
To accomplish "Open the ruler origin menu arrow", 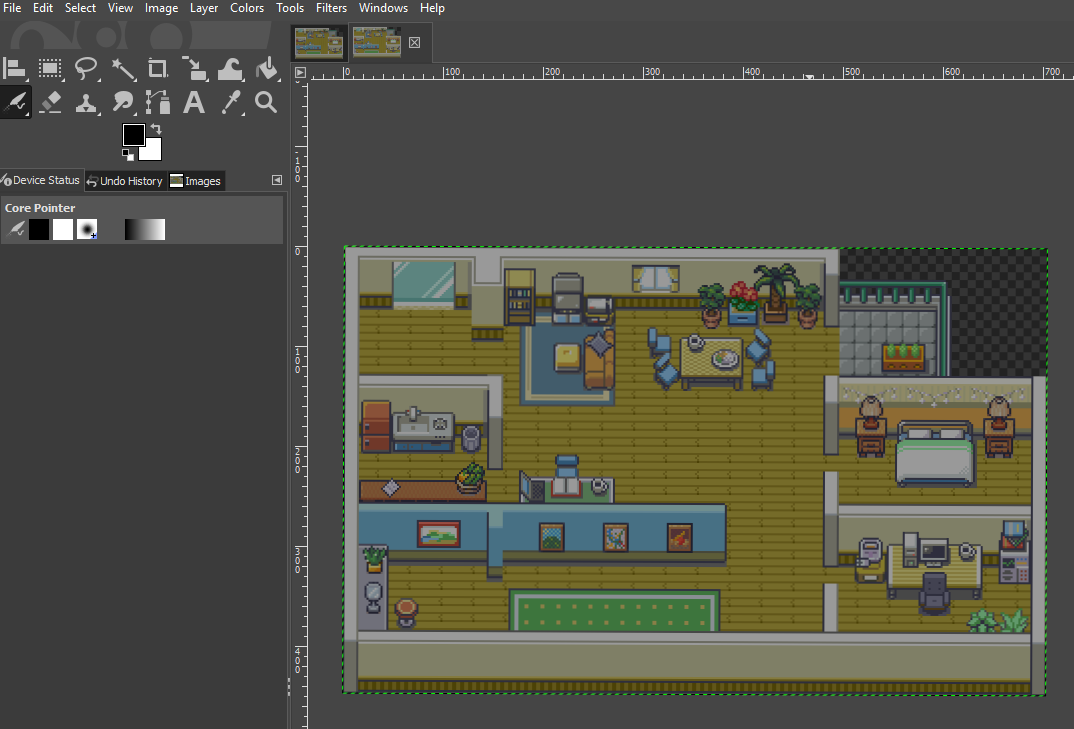I will click(300, 72).
